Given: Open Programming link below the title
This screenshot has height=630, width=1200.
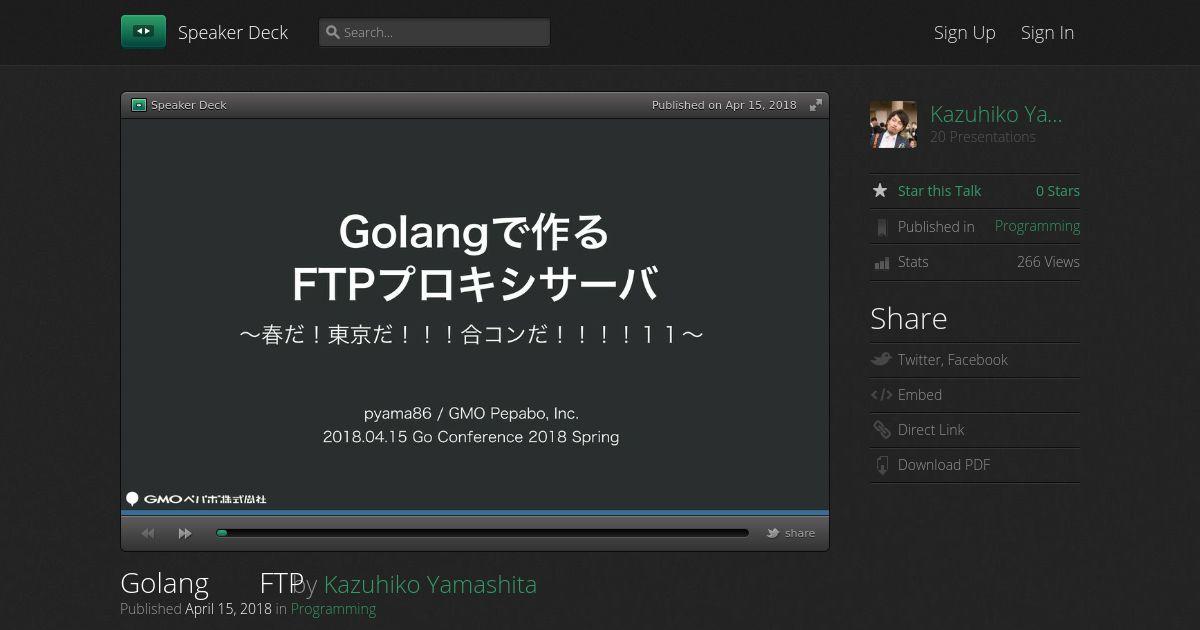Looking at the screenshot, I should click(333, 609).
